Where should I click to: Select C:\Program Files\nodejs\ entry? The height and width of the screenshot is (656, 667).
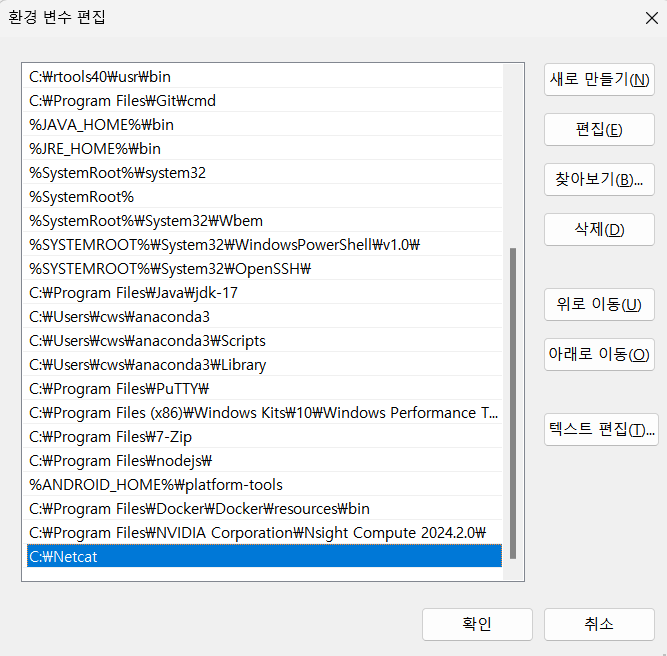(x=262, y=461)
